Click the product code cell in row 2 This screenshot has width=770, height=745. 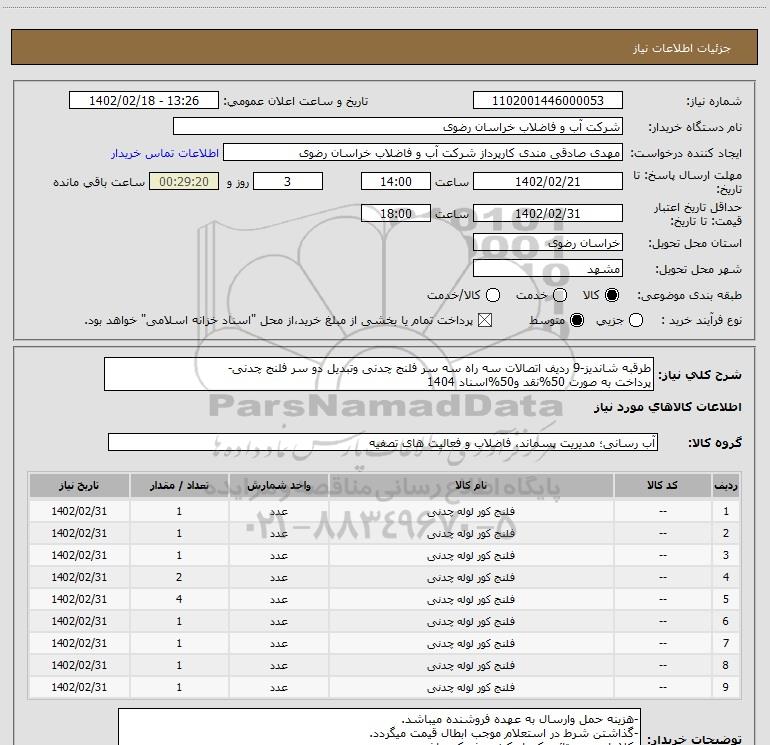tap(662, 533)
